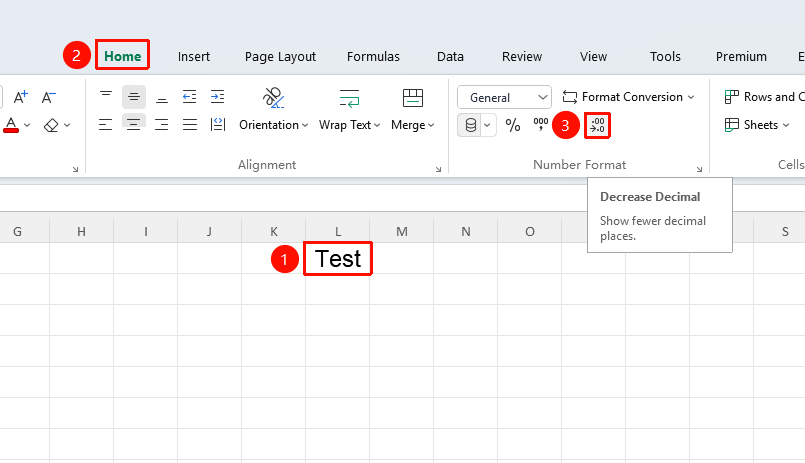
Task: Decrease font size with A- icon
Action: click(49, 97)
